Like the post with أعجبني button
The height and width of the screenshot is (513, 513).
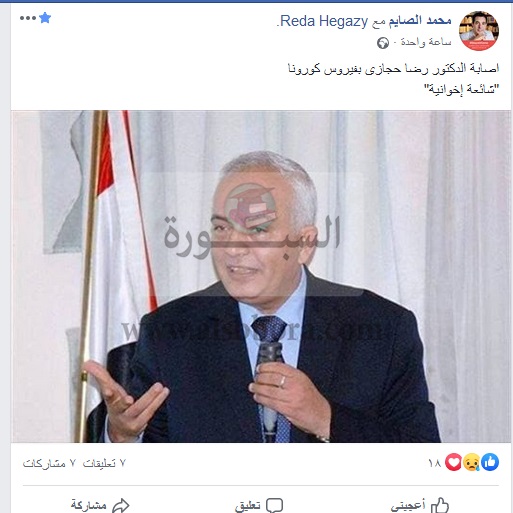(420, 505)
